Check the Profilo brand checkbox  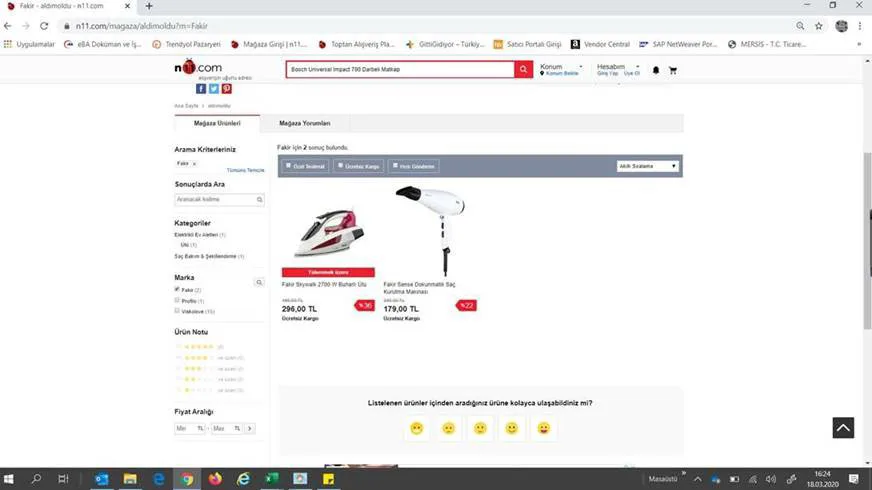pyautogui.click(x=177, y=300)
